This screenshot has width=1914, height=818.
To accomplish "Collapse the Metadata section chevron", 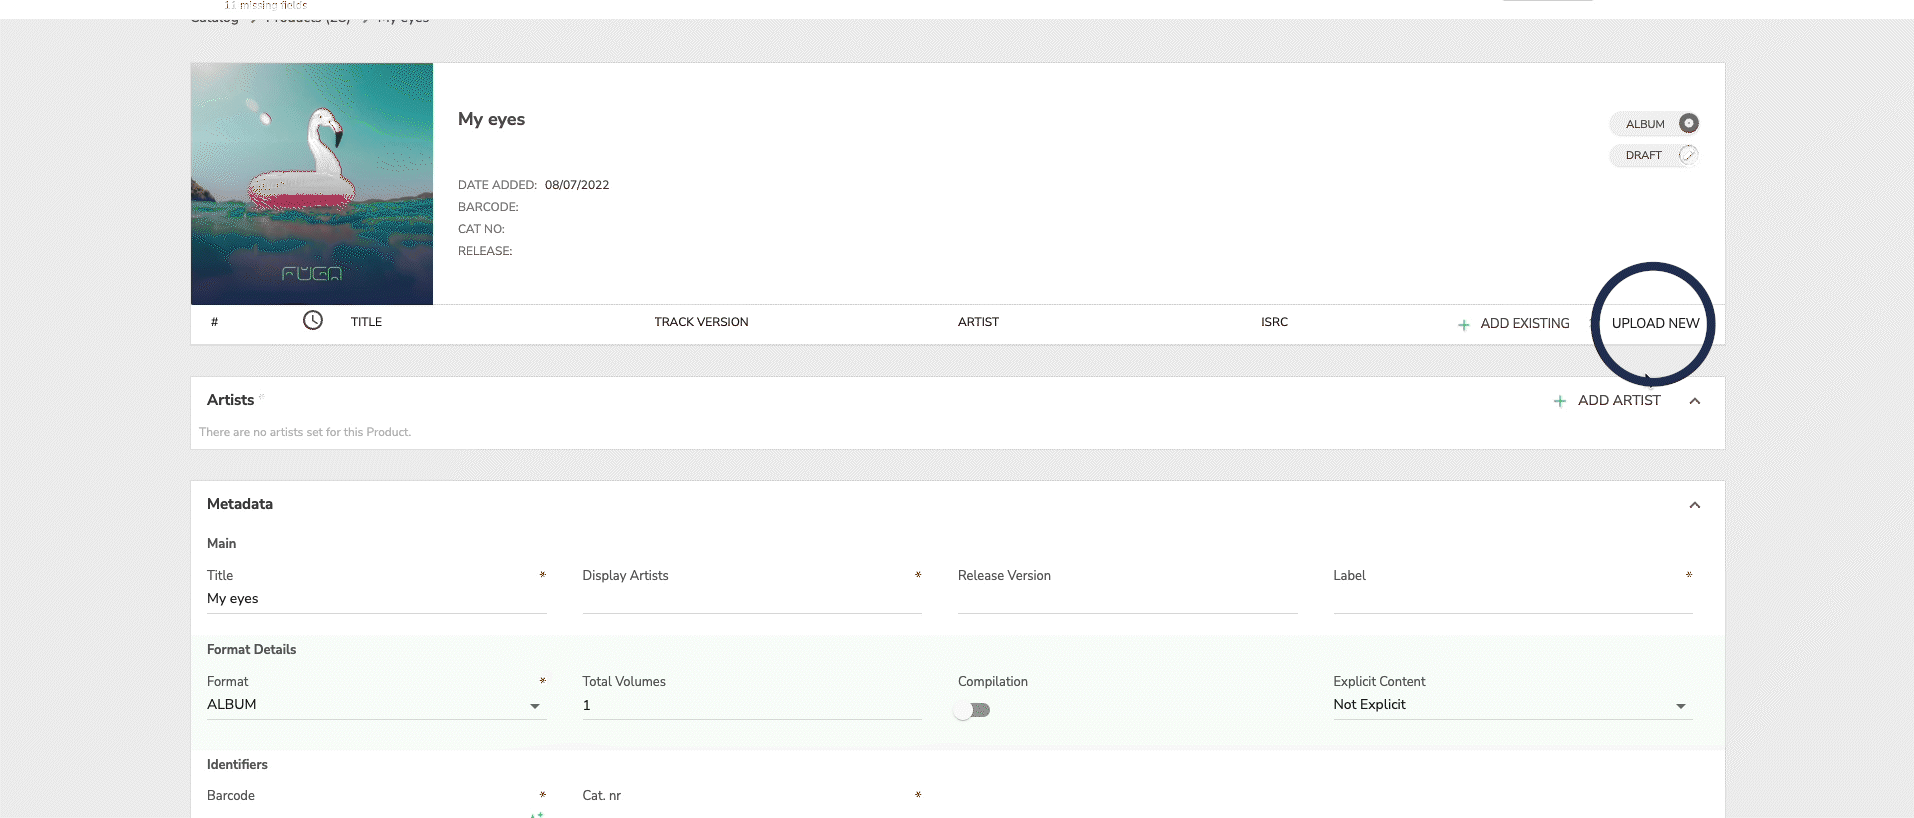I will 1695,505.
